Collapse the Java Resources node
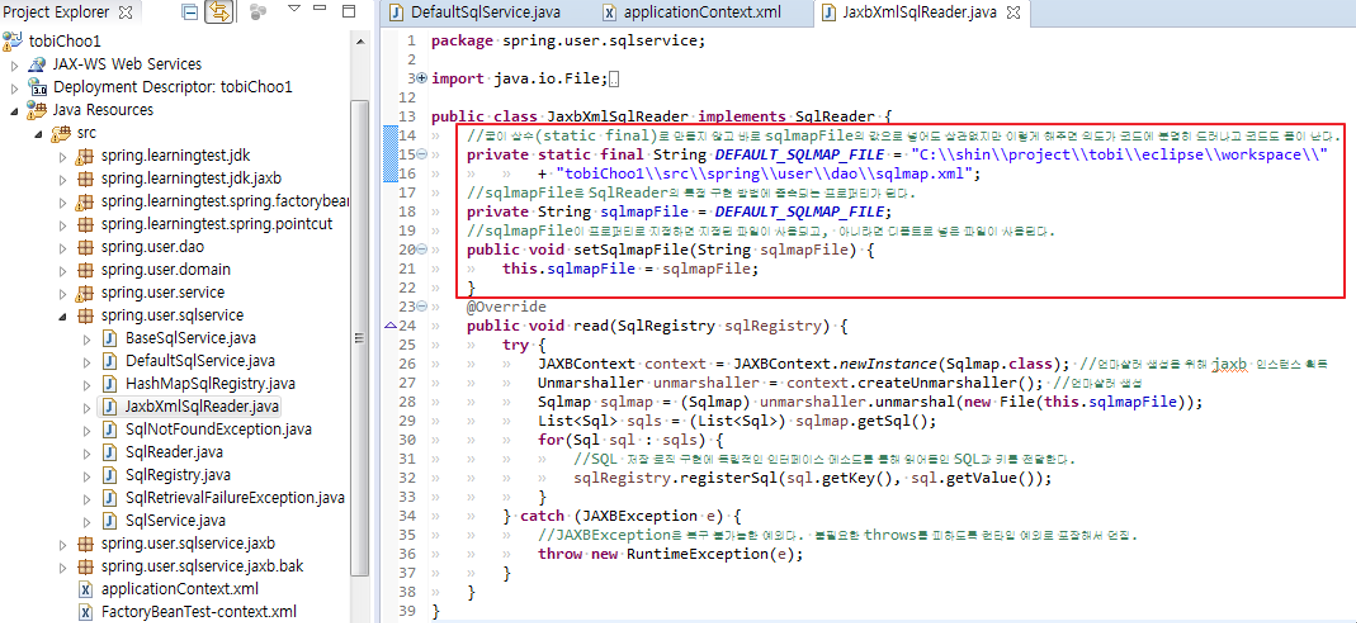Screen dimensions: 1357x623 click(14, 111)
